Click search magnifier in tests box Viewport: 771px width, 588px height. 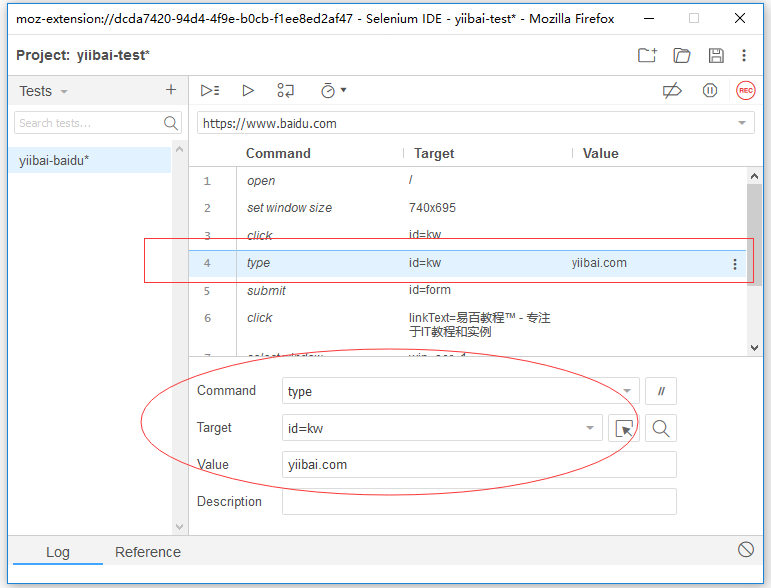tap(170, 123)
